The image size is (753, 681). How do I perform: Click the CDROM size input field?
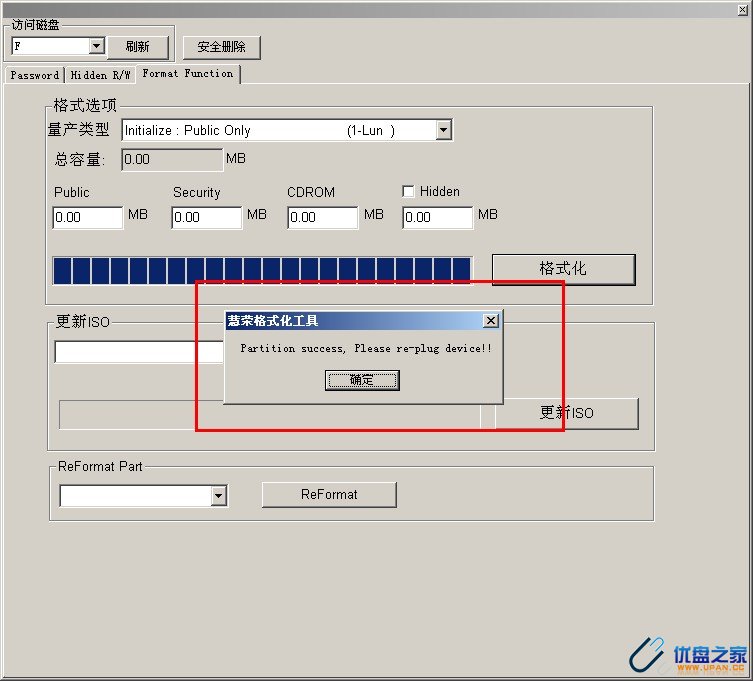click(x=322, y=217)
